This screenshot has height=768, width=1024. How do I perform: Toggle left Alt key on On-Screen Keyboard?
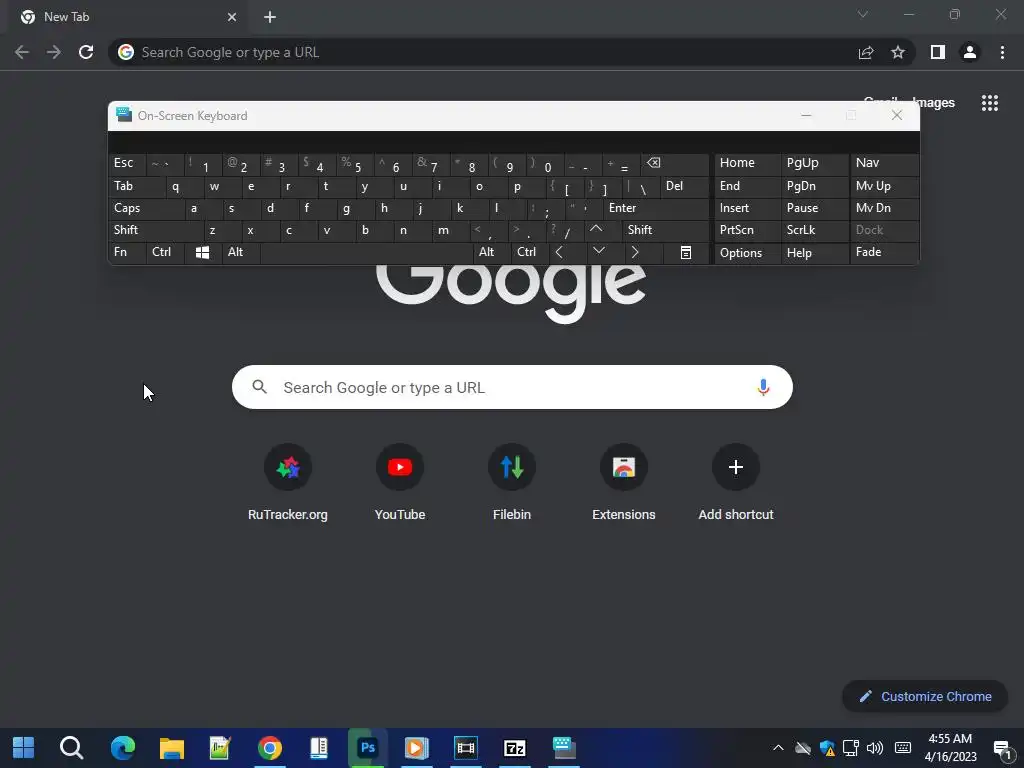[x=241, y=252]
